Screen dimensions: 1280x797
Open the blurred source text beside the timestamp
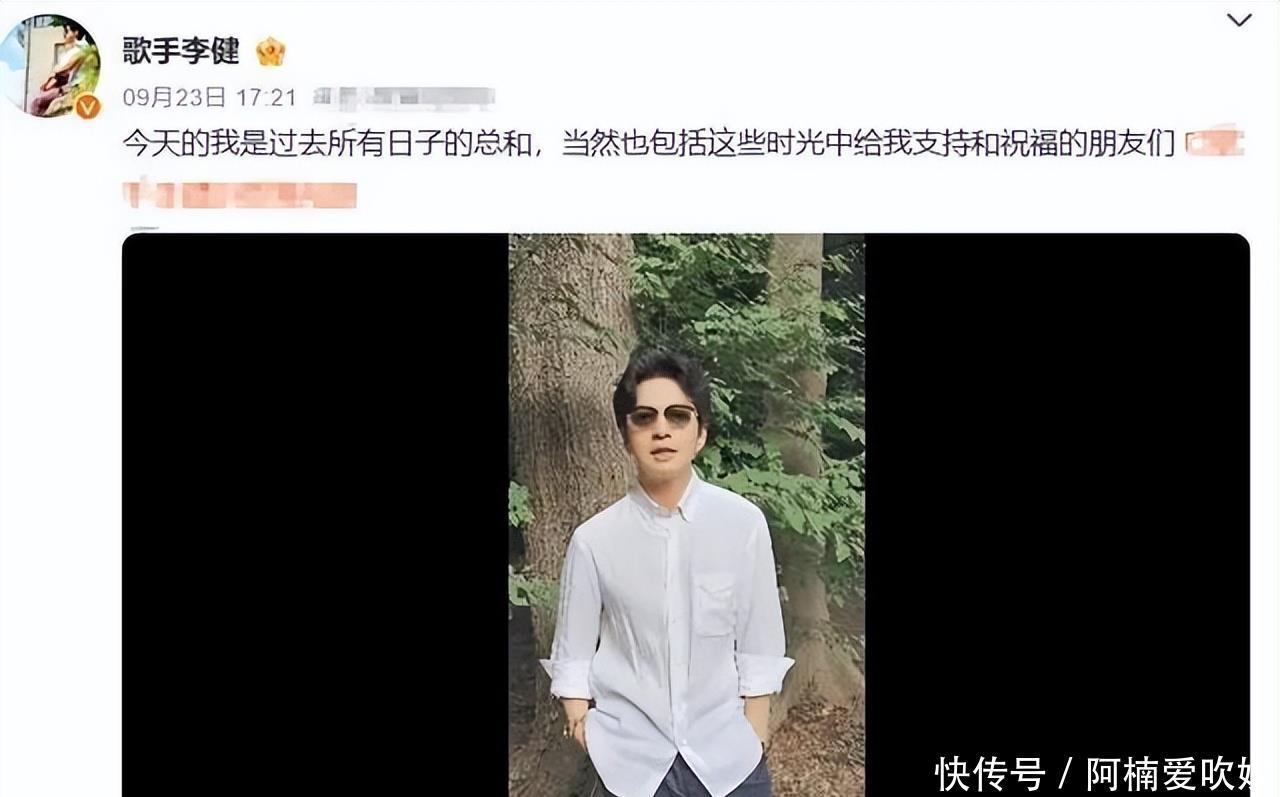(404, 98)
